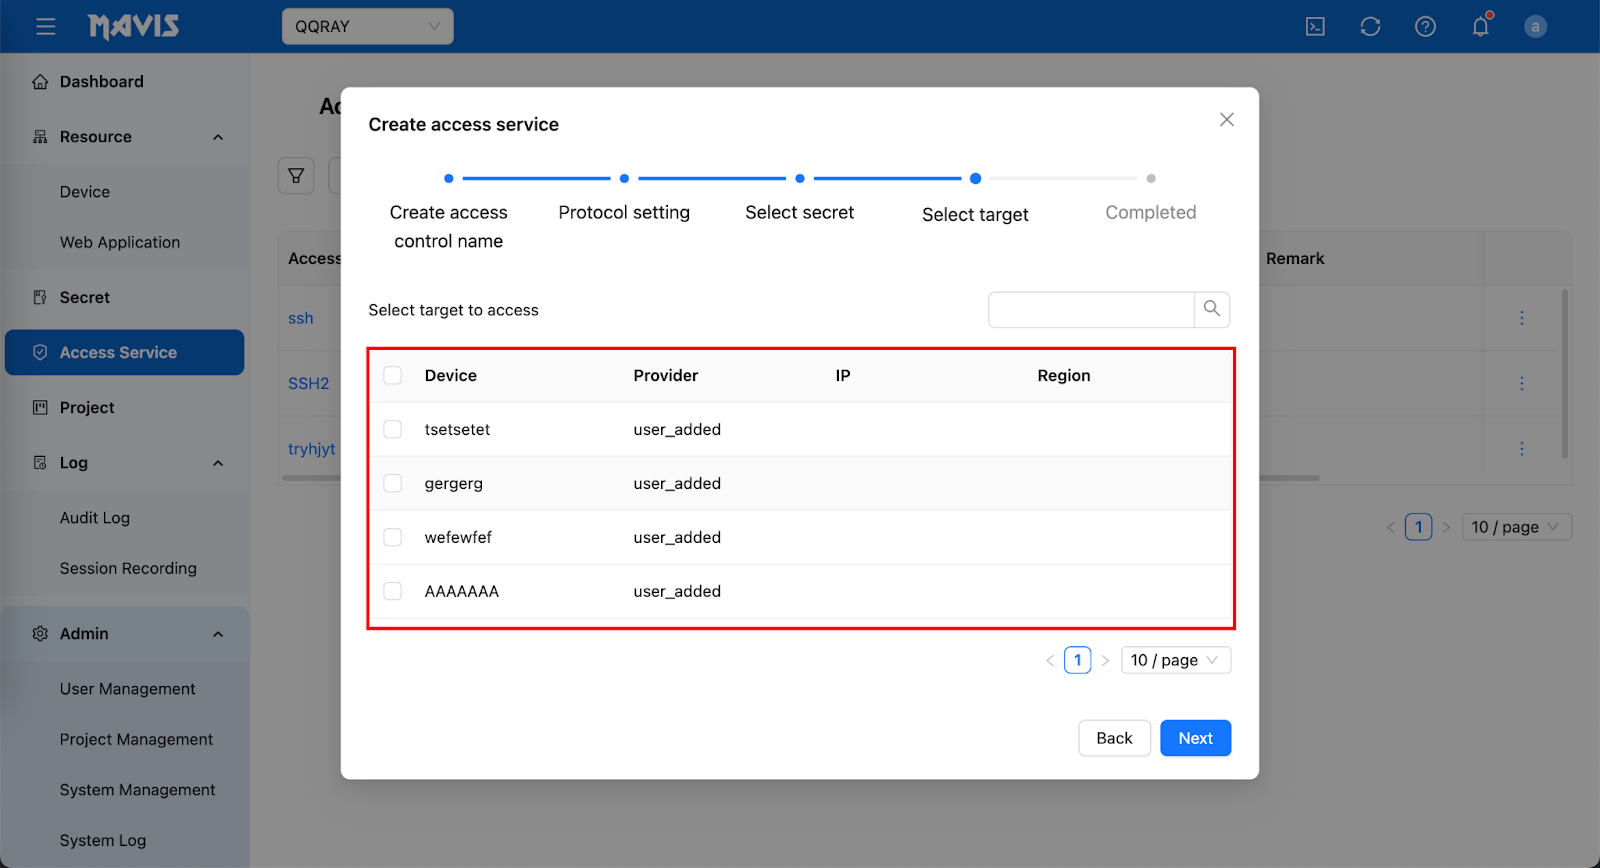The width and height of the screenshot is (1600, 868).
Task: Click the user avatar icon
Action: (x=1535, y=27)
